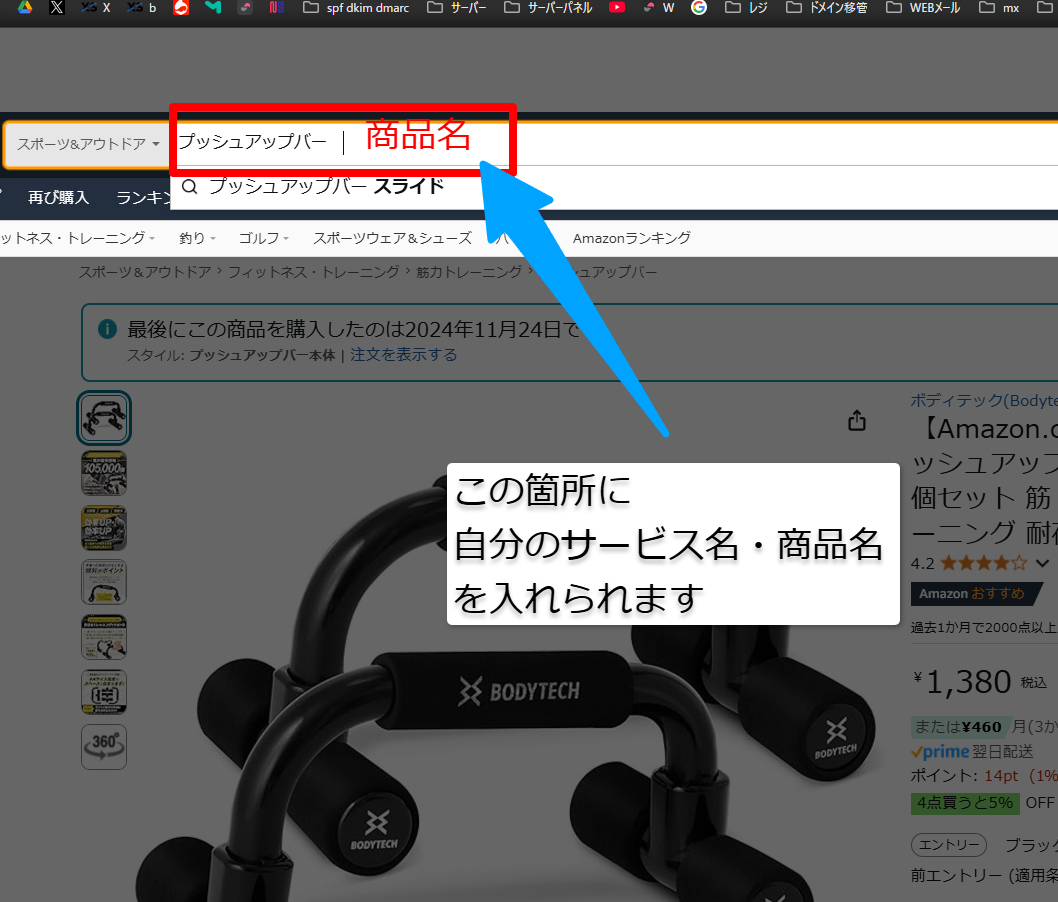
Task: Open 'スポーツウェア&シューズ' subnav item
Action: point(392,238)
